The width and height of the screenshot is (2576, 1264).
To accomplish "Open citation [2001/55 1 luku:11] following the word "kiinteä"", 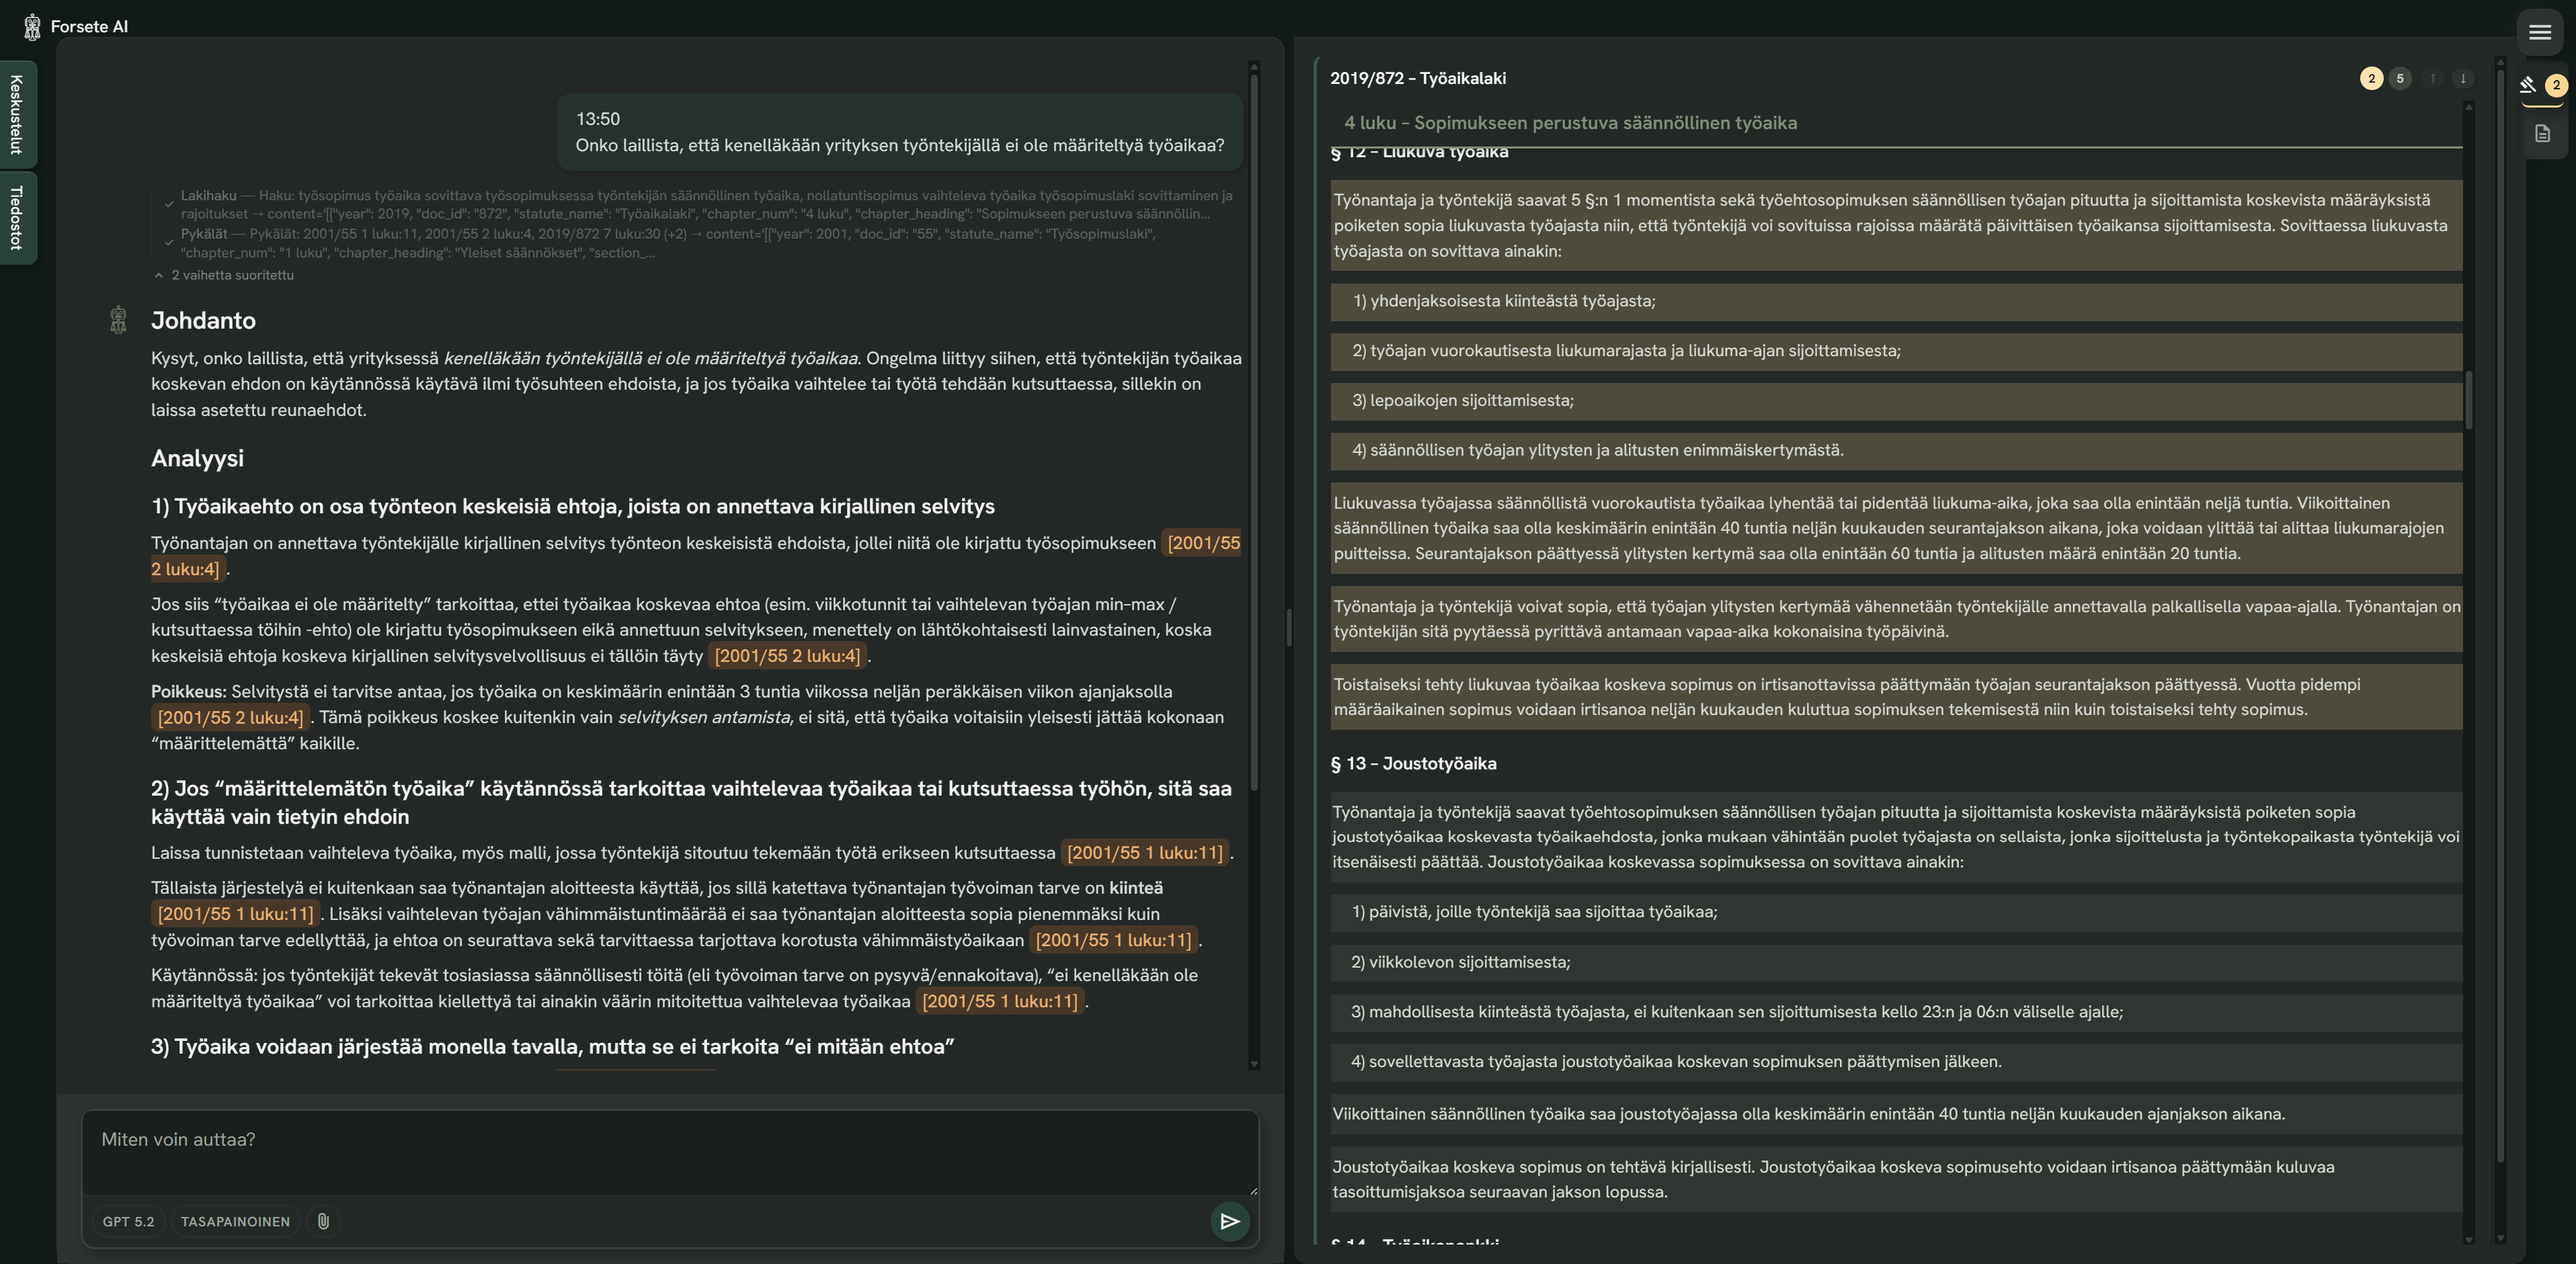I will click(236, 914).
